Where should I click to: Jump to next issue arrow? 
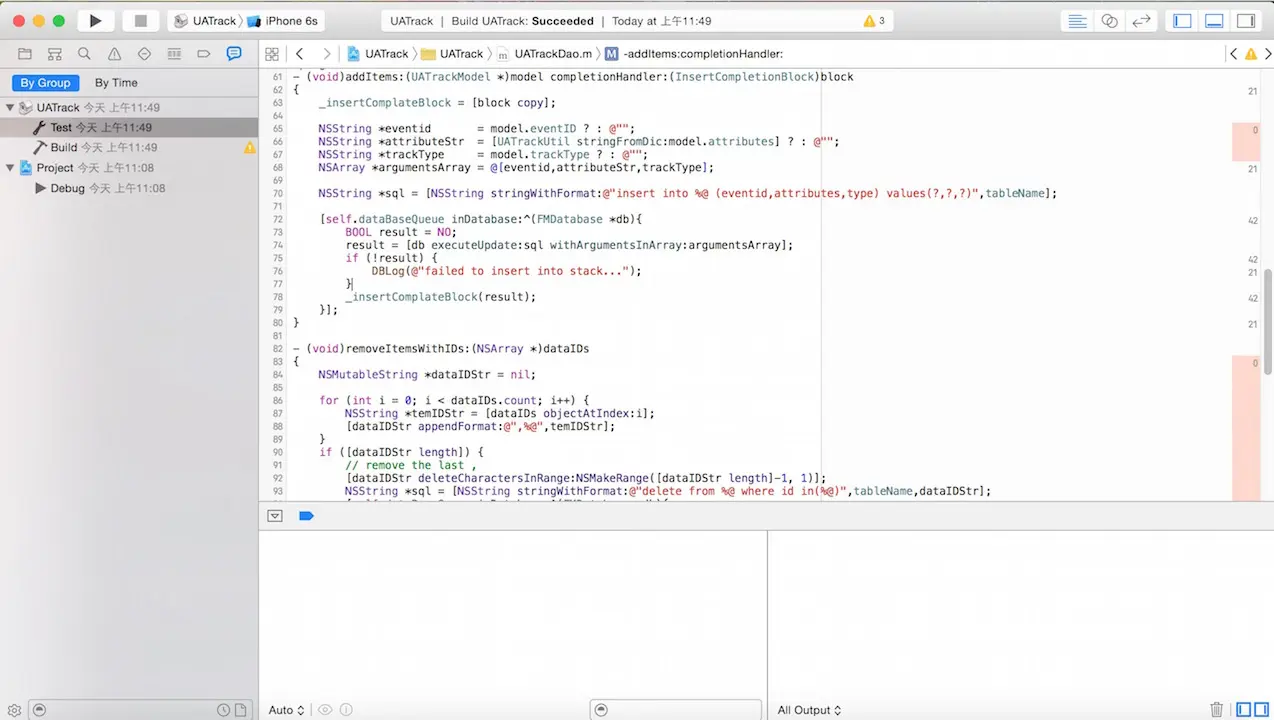1266,54
